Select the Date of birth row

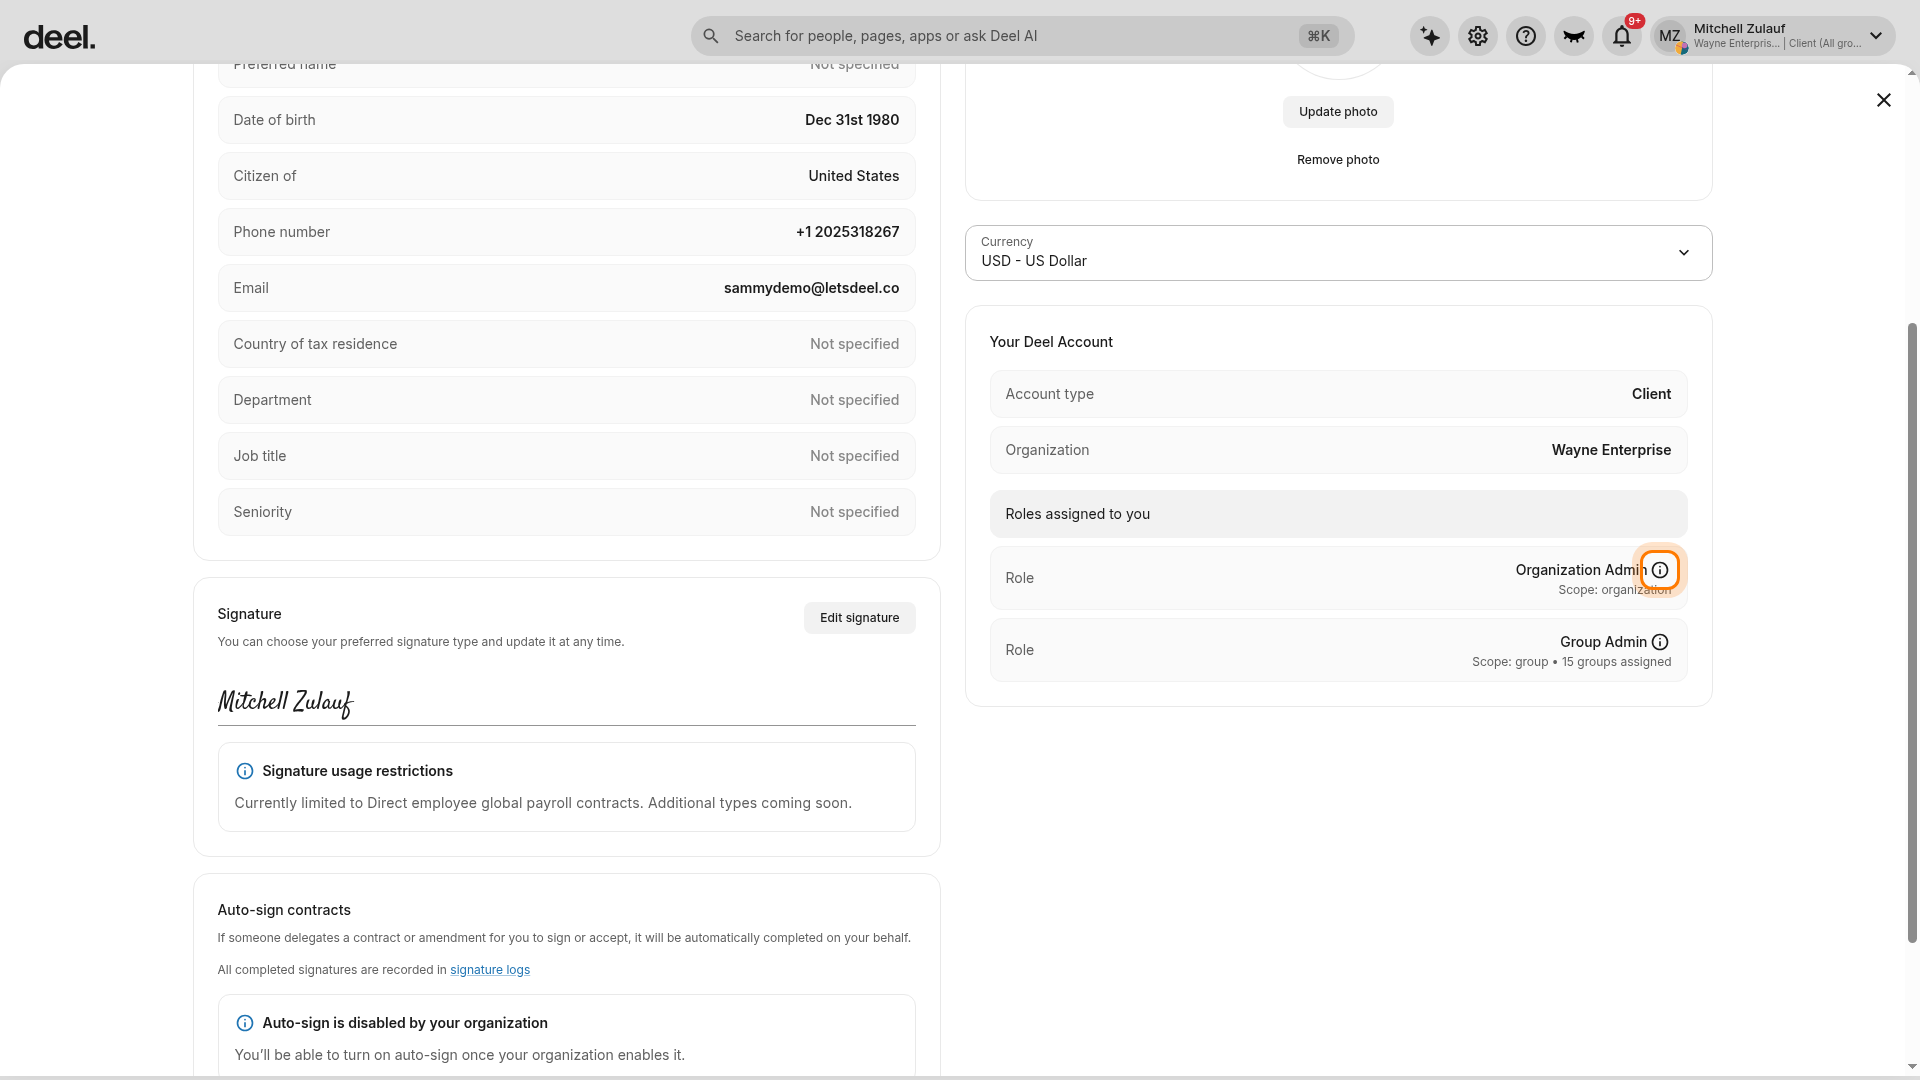566,120
